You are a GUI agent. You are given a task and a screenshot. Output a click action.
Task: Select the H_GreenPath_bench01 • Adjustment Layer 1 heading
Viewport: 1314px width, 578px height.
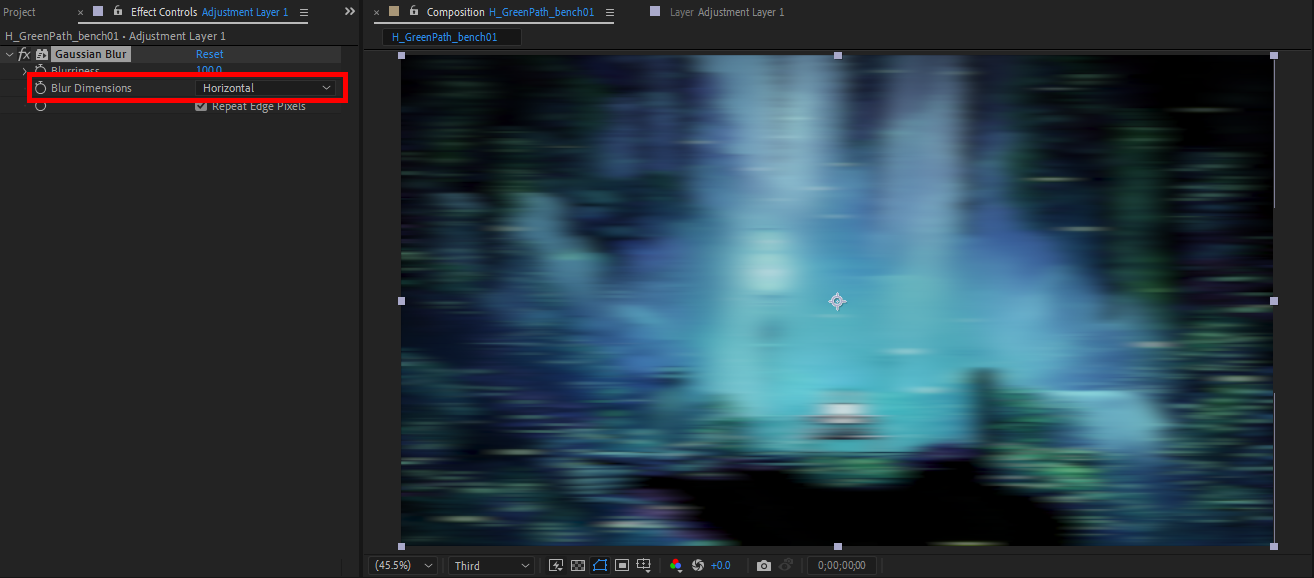(x=116, y=36)
